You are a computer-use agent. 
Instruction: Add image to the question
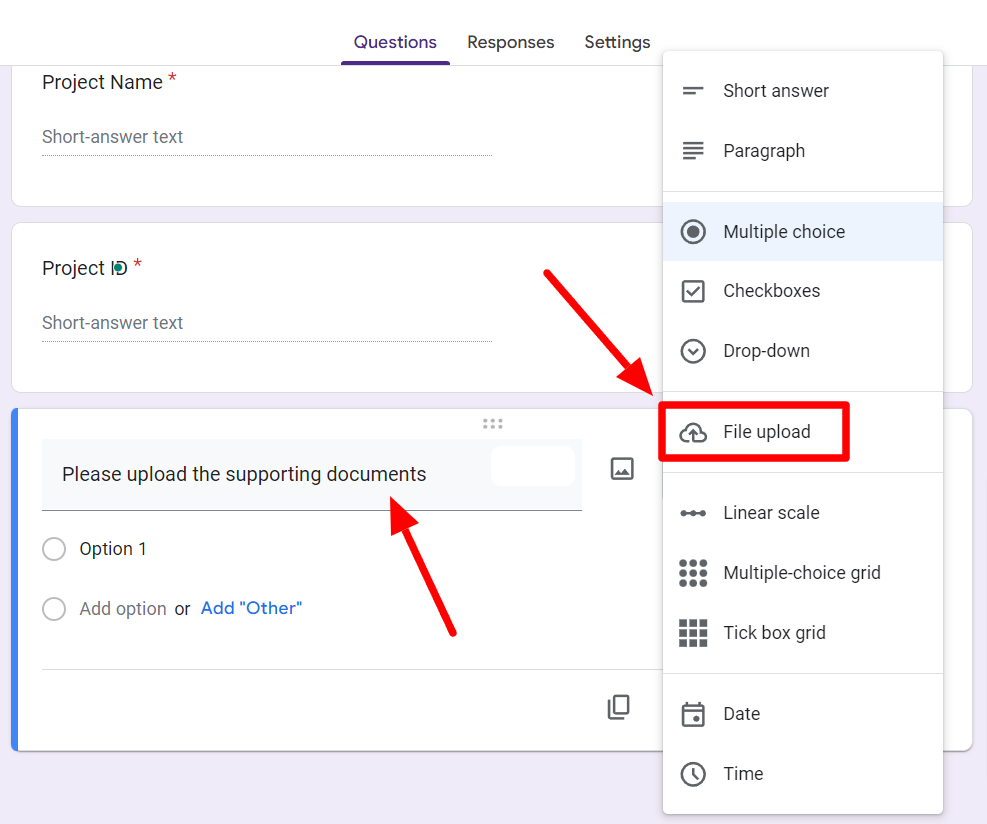(x=622, y=469)
